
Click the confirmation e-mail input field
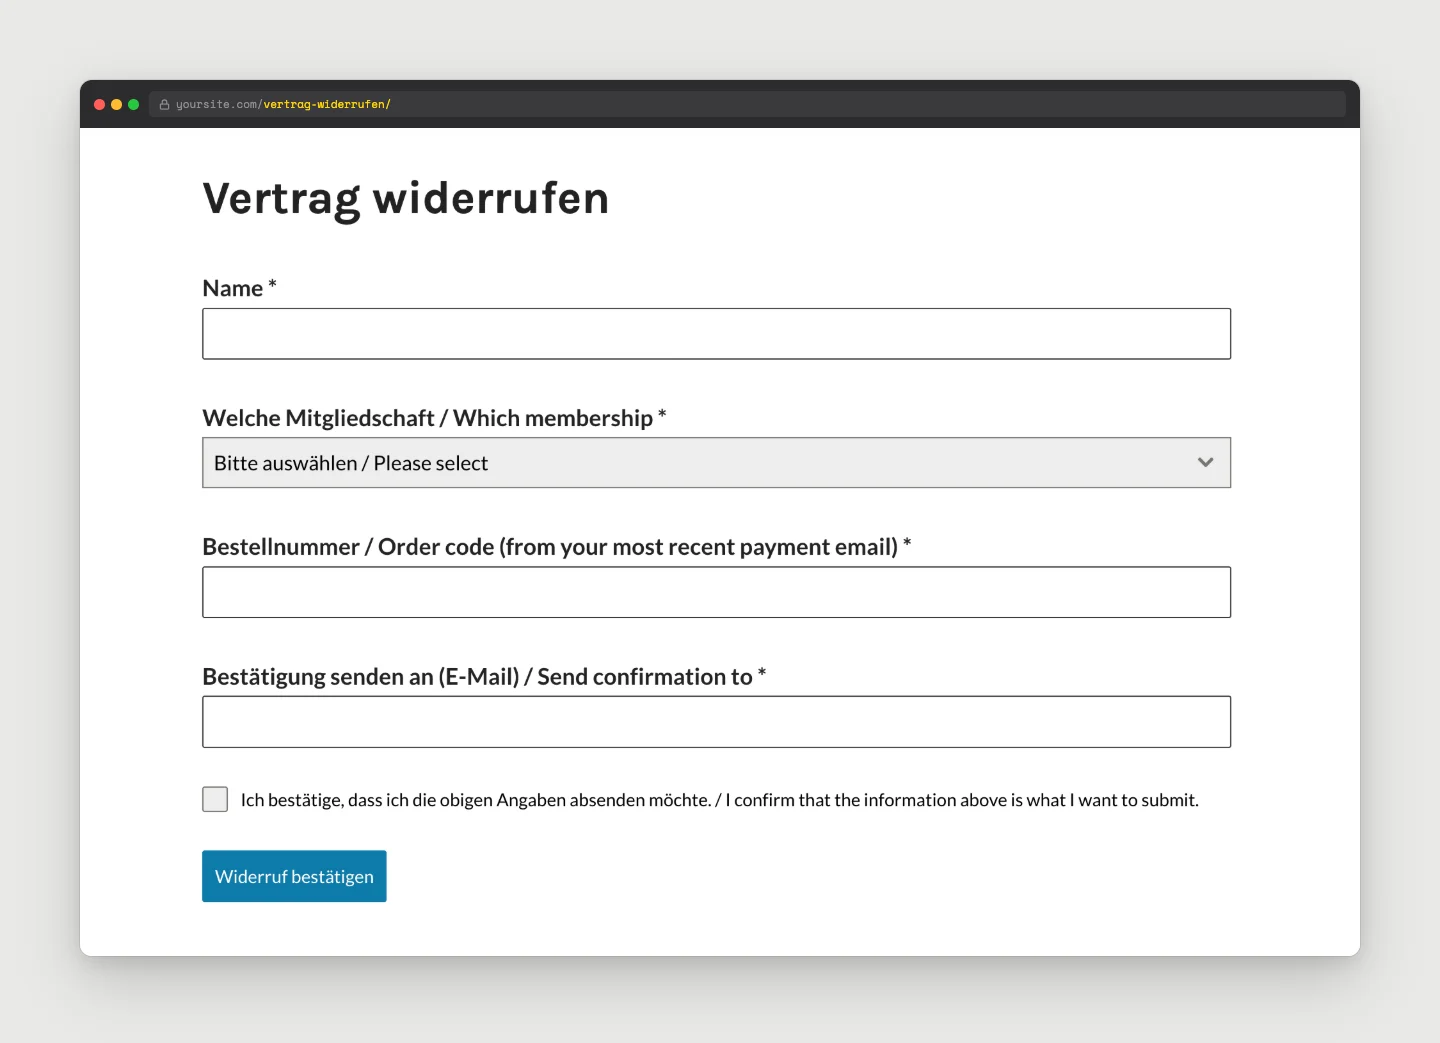(x=716, y=722)
